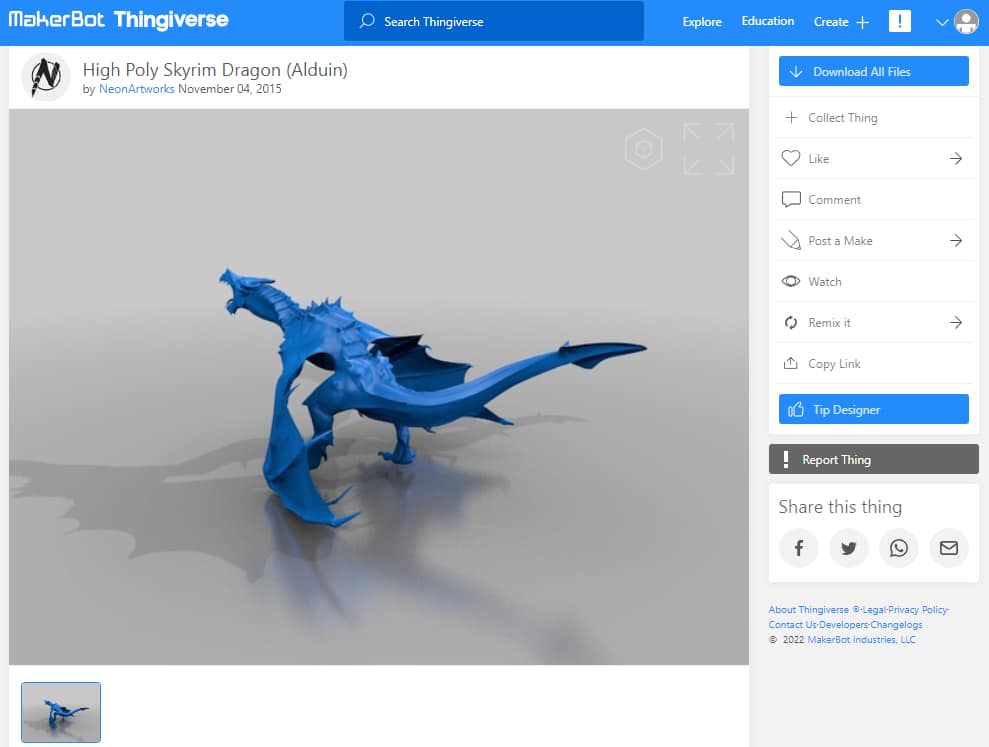
Task: Open the Developers footer link
Action: pyautogui.click(x=843, y=625)
